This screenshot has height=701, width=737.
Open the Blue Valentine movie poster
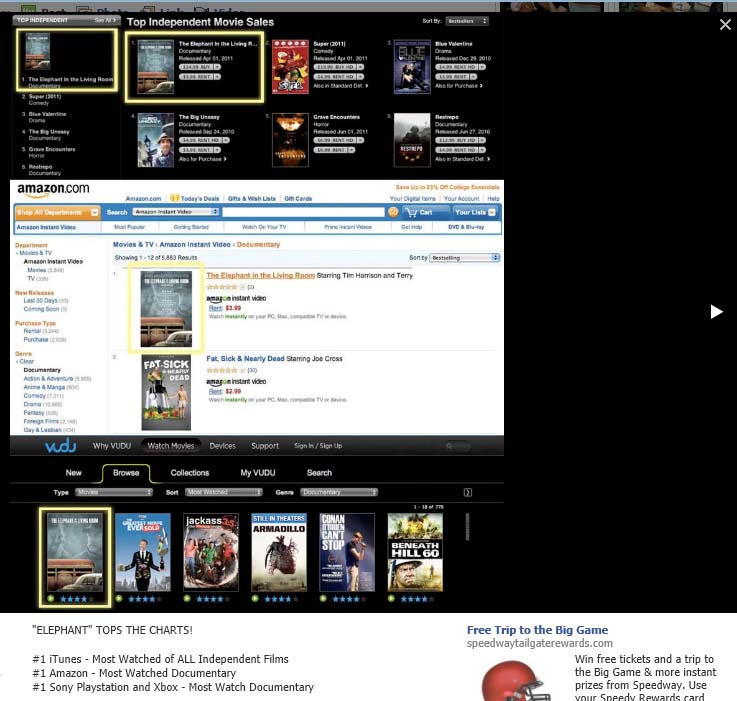[412, 67]
